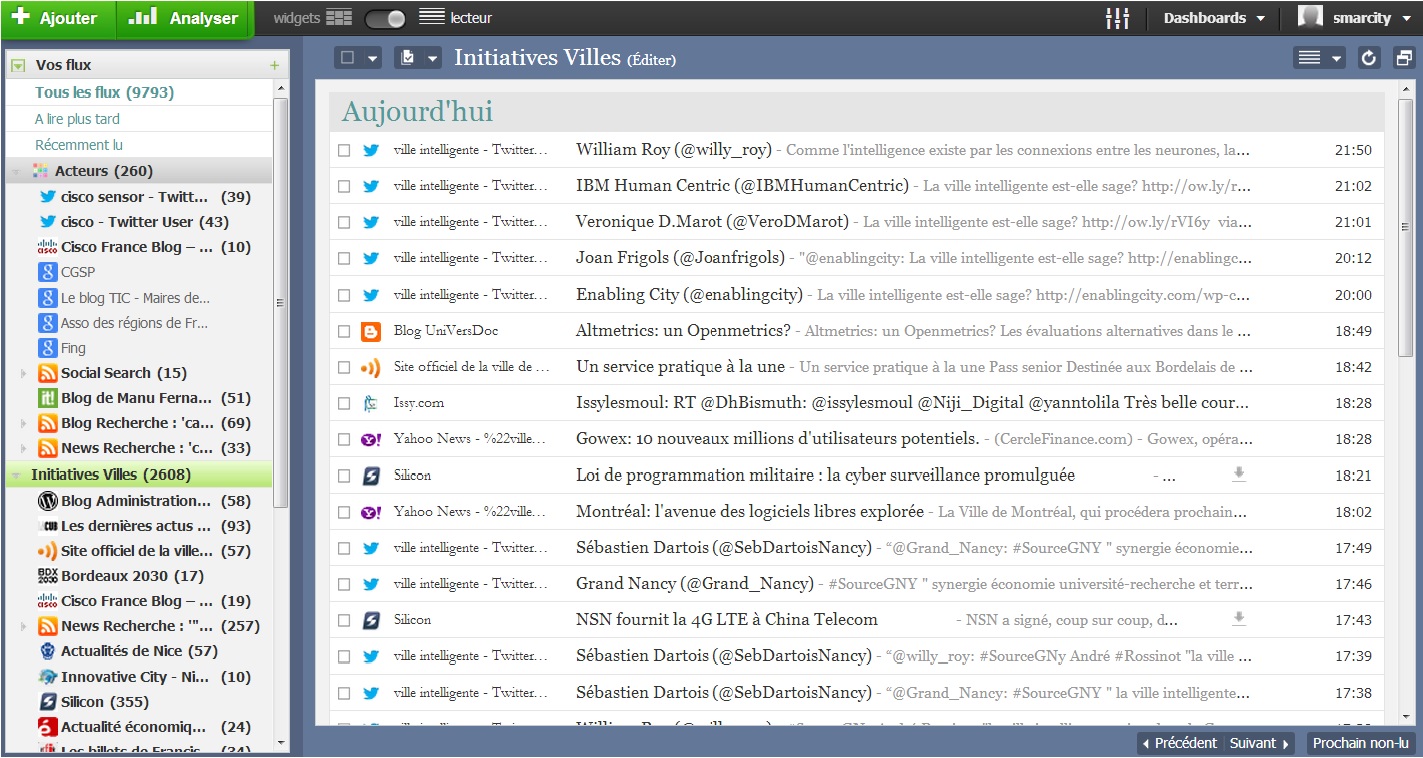Open Actualité économiq (24) feed

155,727
